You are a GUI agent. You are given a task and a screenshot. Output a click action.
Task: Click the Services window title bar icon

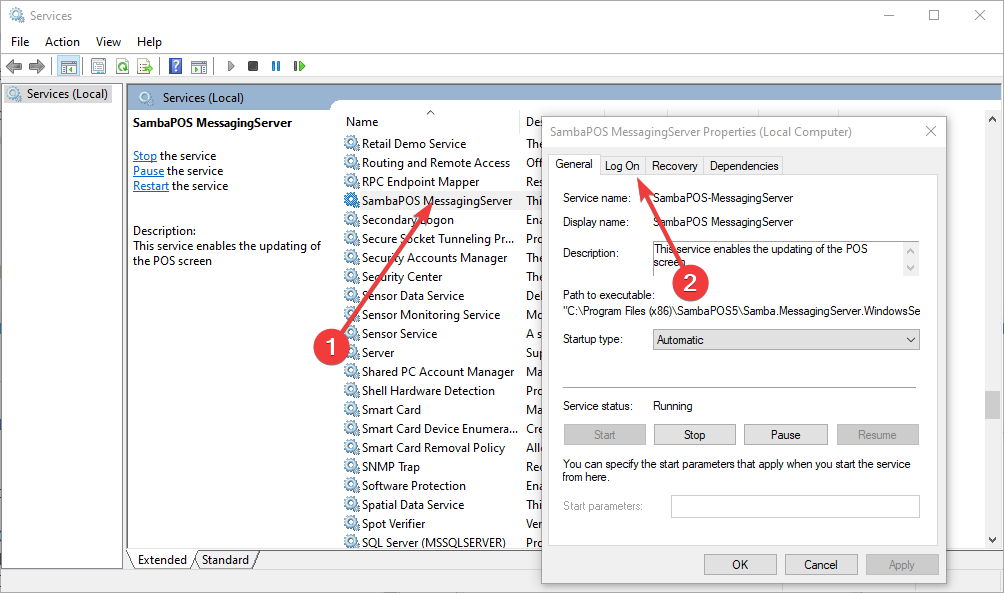coord(17,15)
